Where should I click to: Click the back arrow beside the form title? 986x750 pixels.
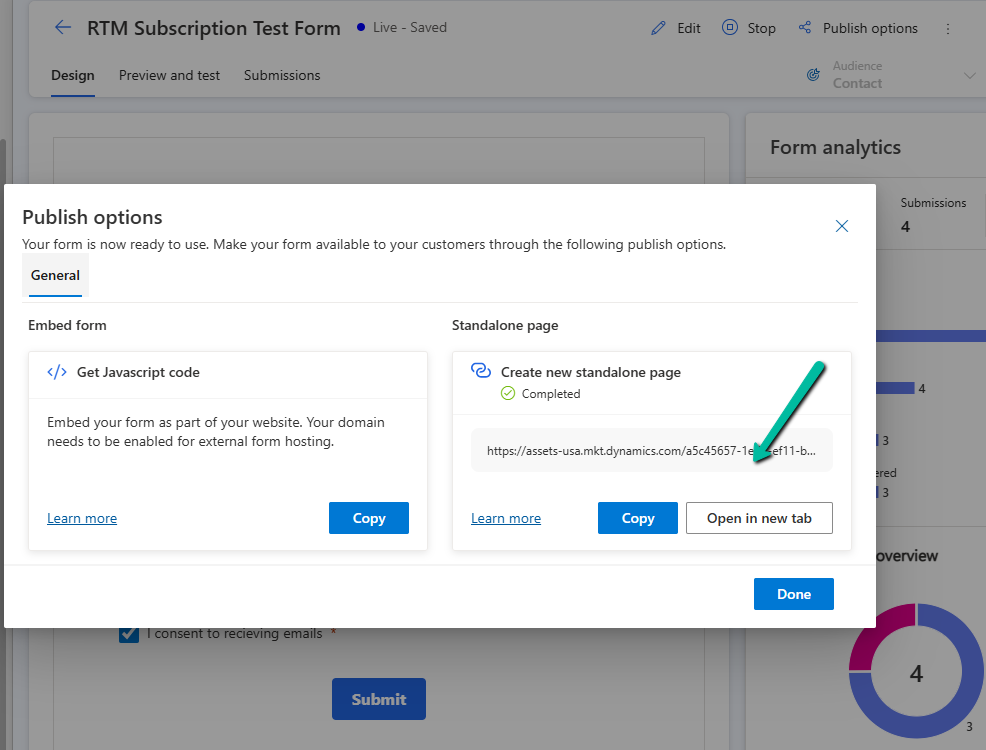63,27
